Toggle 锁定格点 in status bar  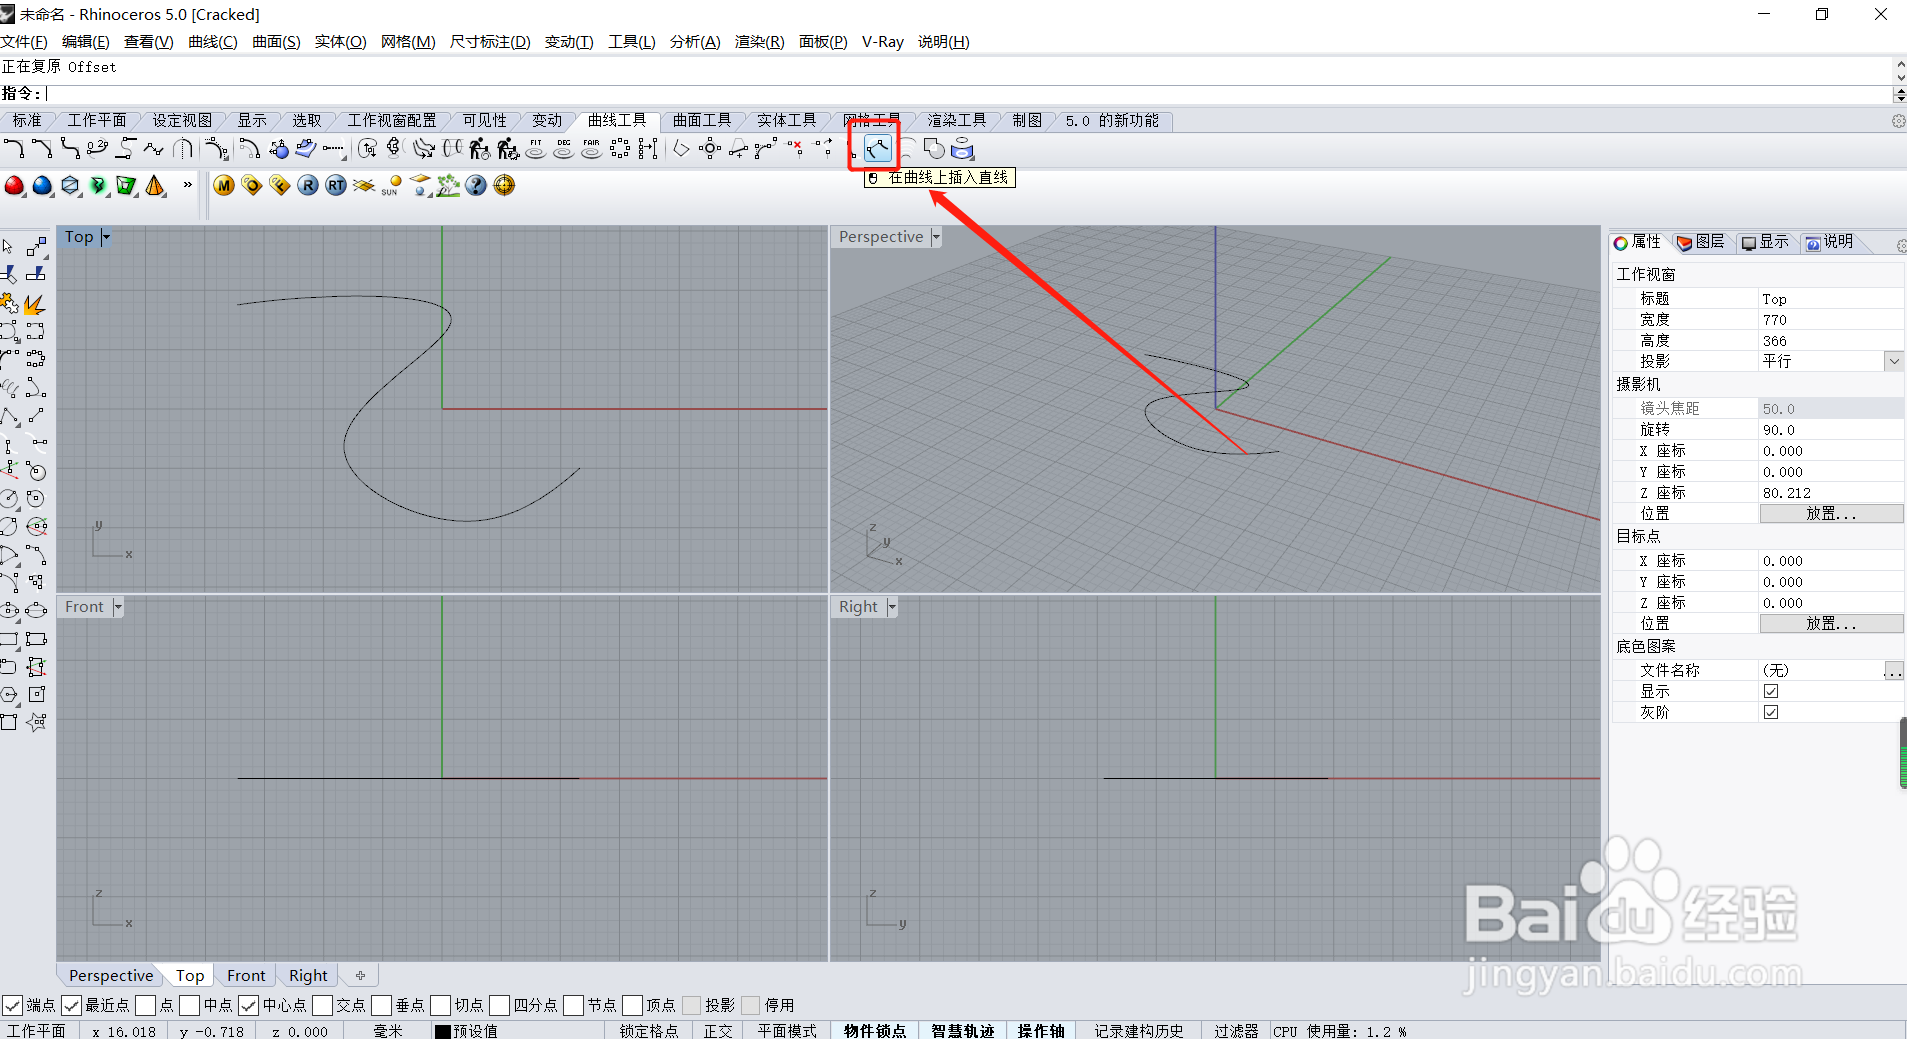tap(648, 1031)
